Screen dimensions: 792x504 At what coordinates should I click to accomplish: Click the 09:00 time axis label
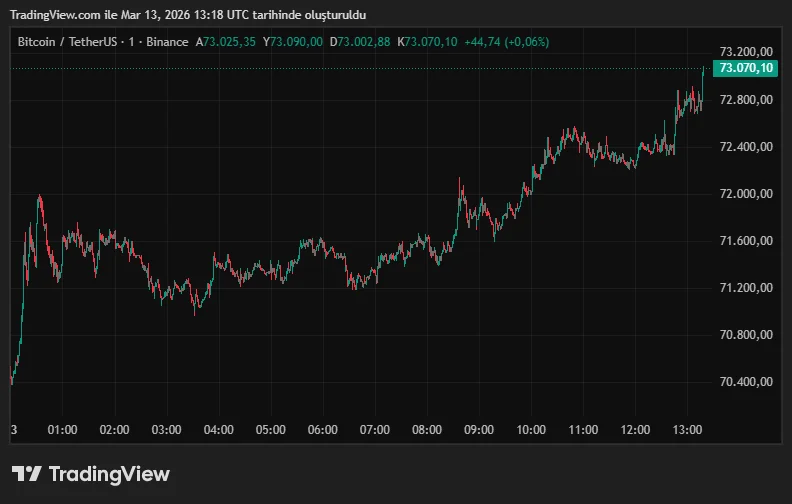(479, 430)
